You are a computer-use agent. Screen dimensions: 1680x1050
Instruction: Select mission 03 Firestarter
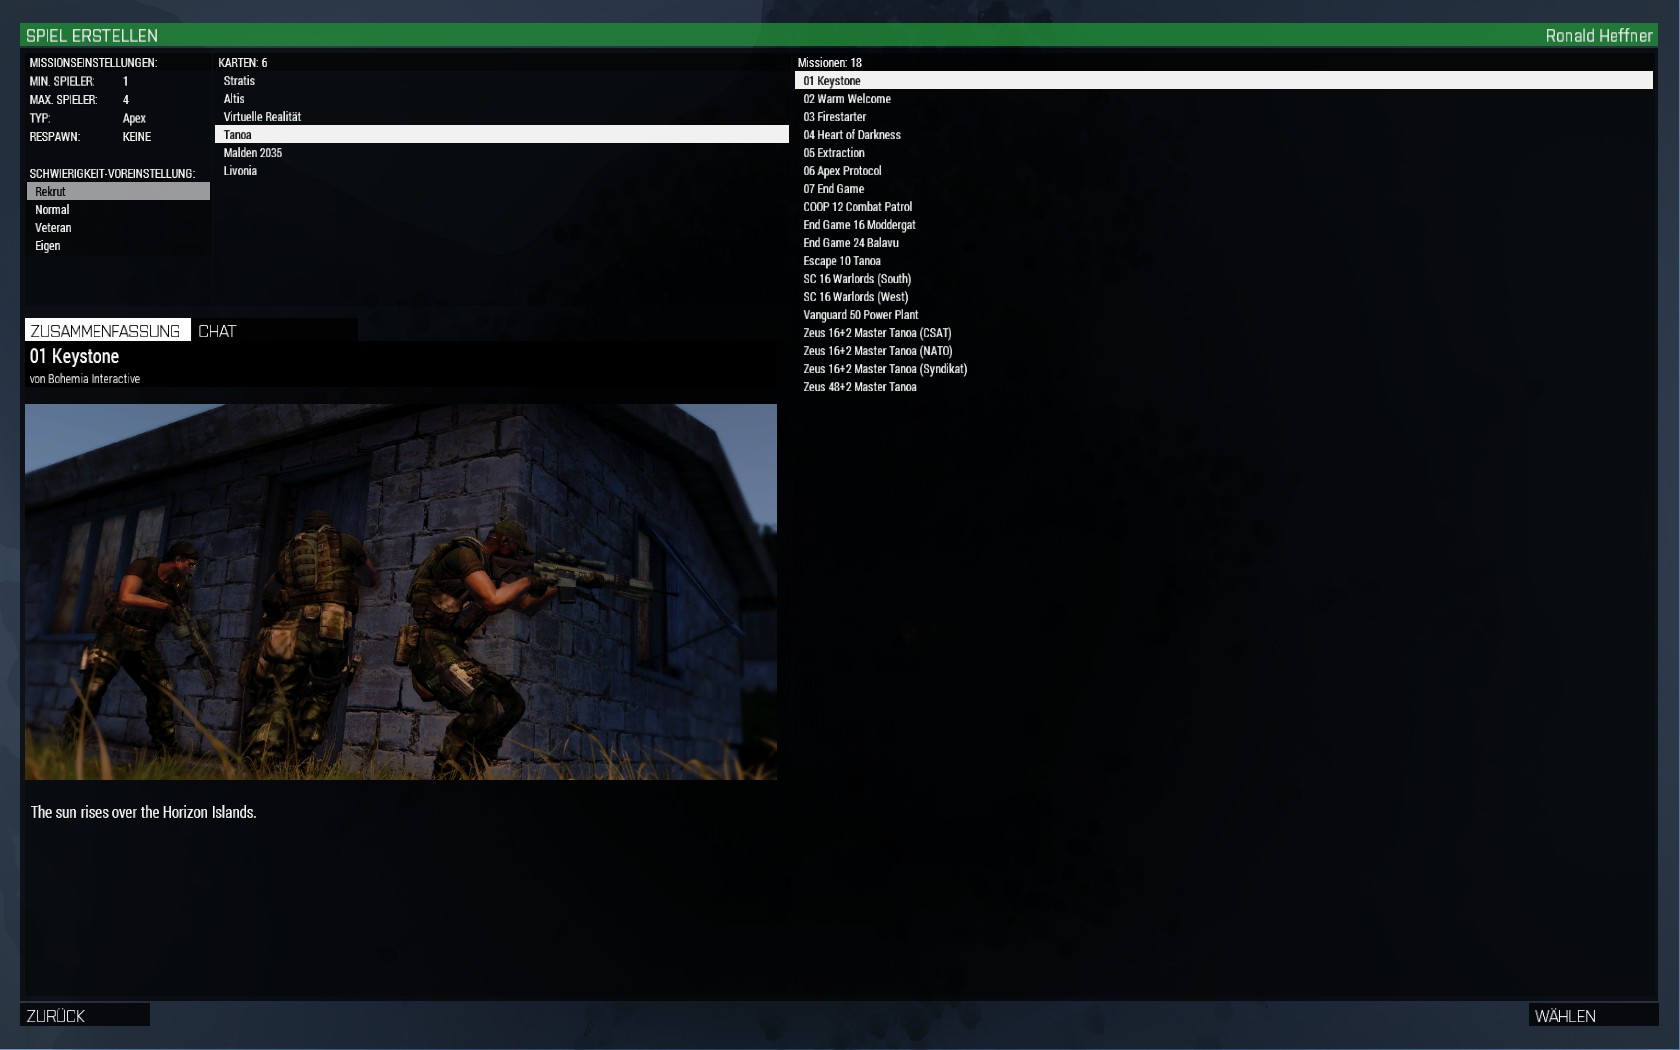point(1223,117)
